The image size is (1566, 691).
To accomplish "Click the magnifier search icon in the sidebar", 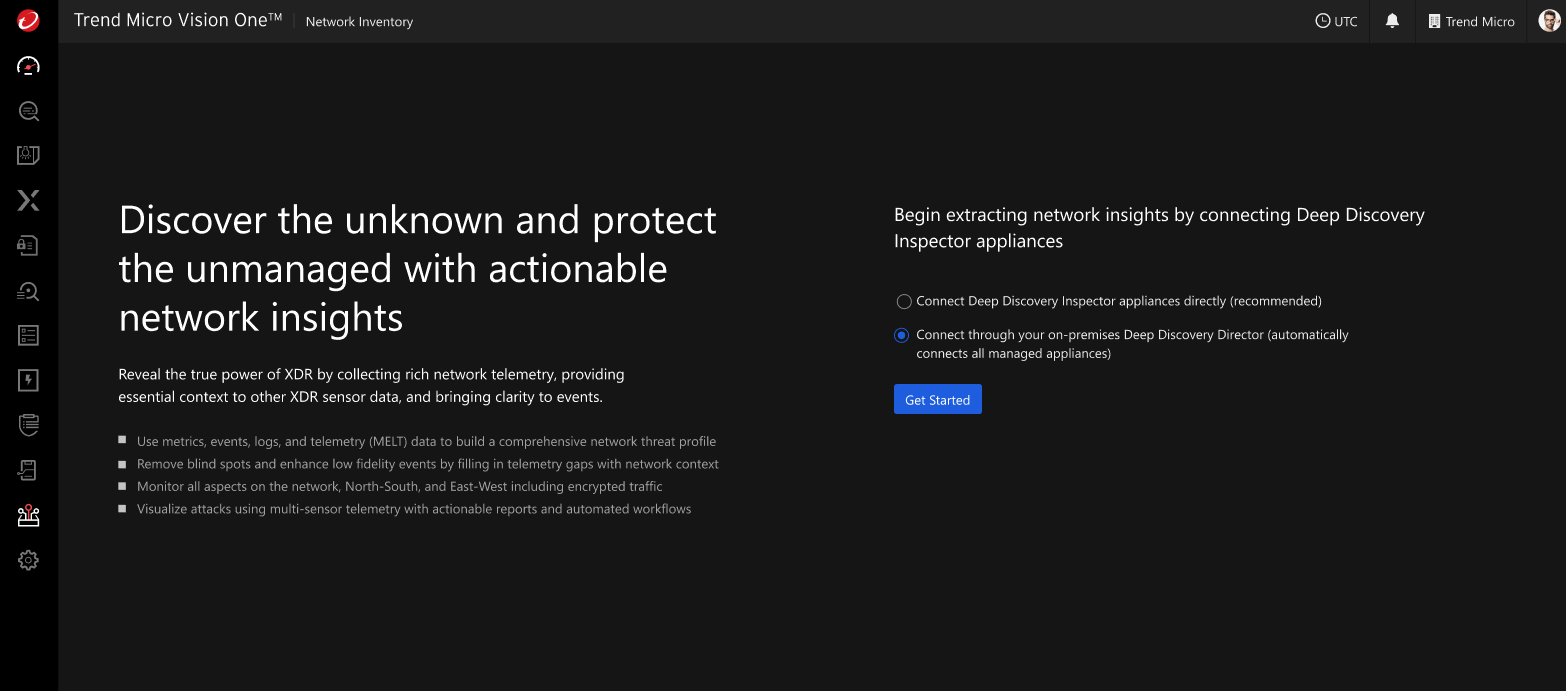I will point(28,111).
